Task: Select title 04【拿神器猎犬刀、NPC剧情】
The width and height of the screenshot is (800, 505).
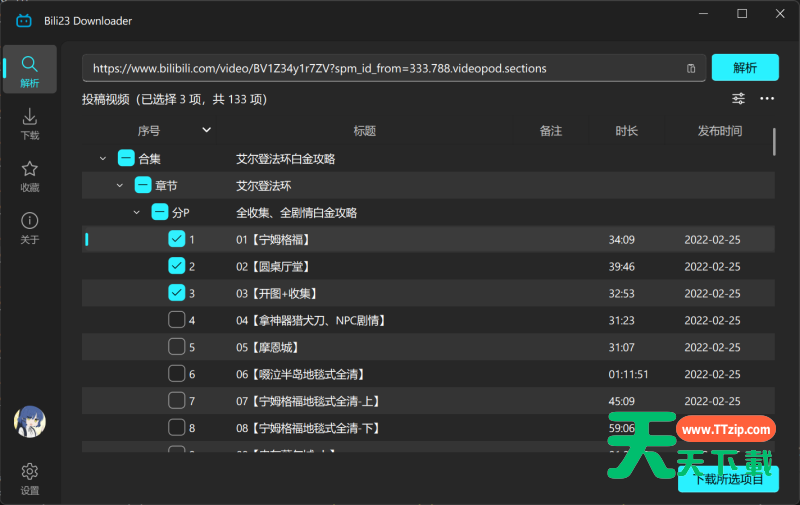Action: click(x=311, y=321)
